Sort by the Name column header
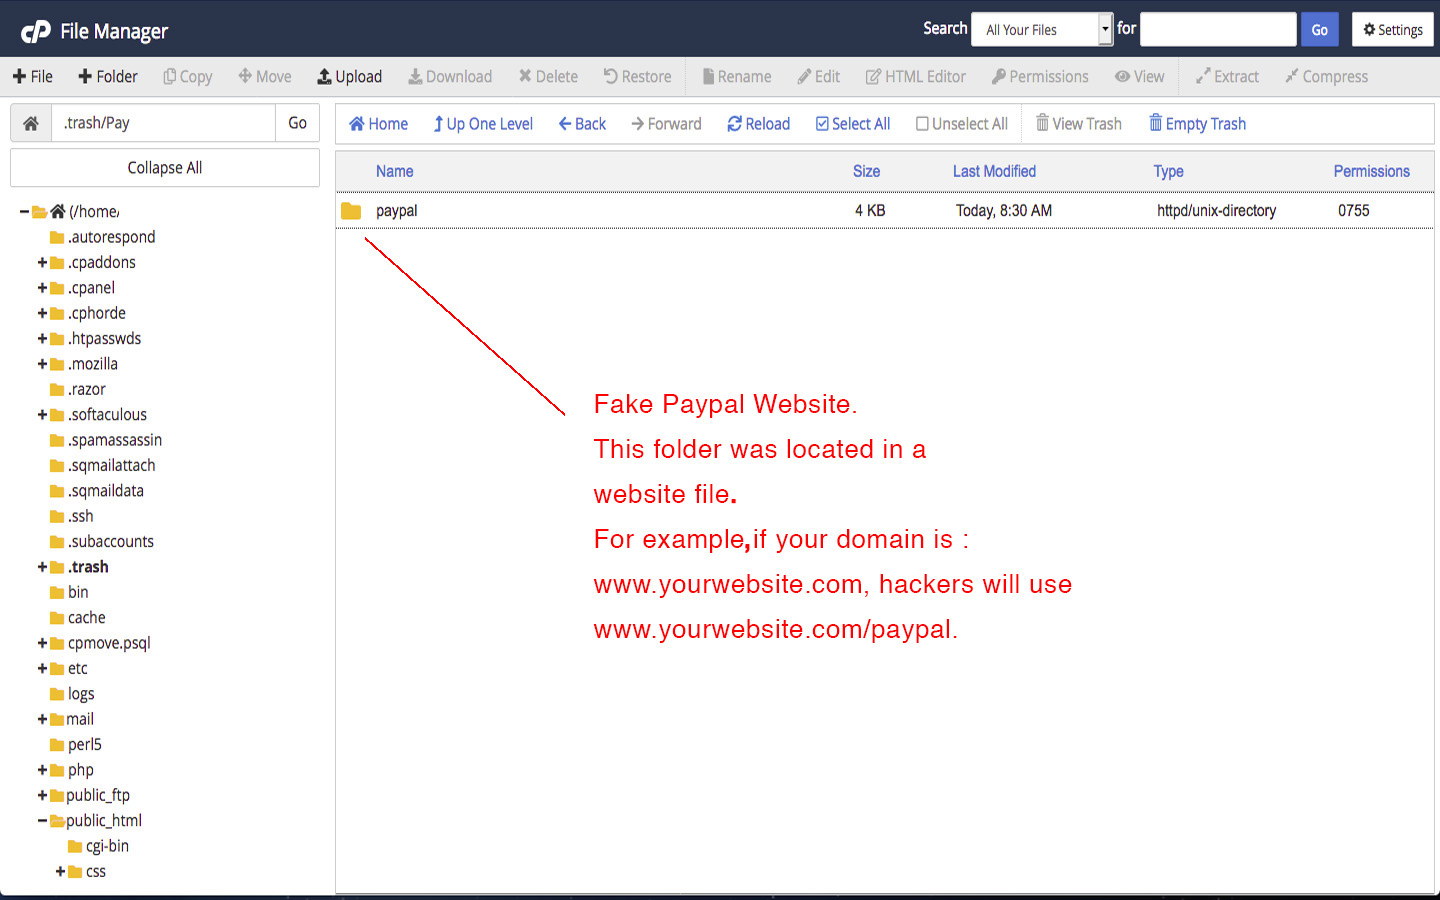1440x900 pixels. 394,171
